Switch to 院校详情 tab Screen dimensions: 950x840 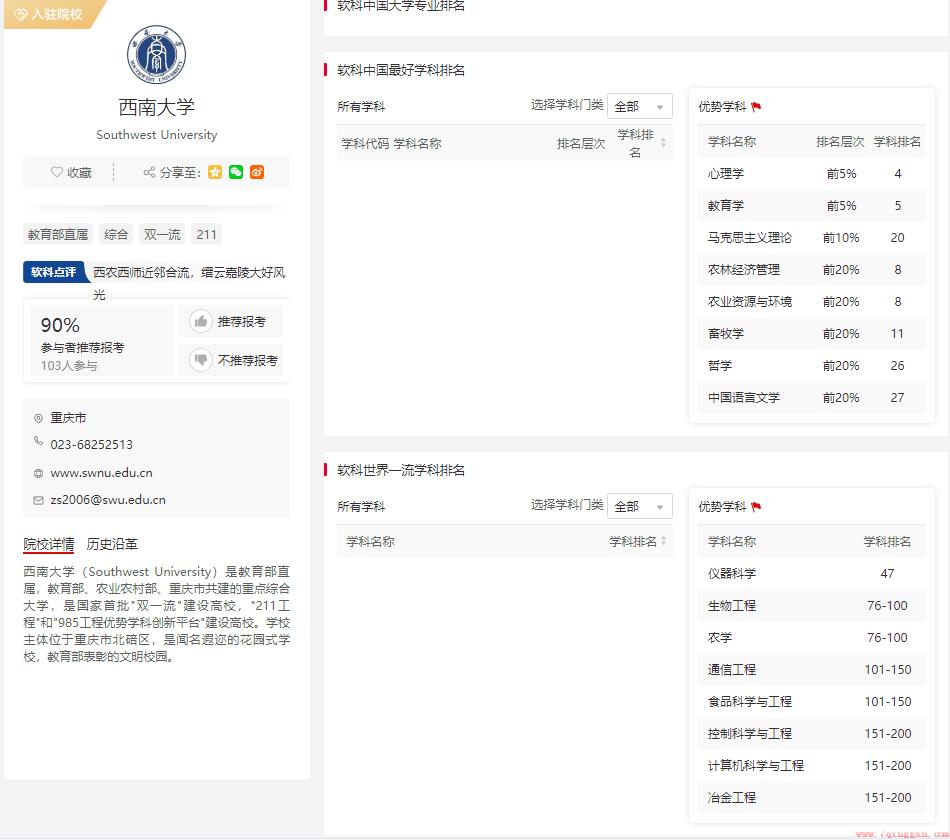pos(48,544)
